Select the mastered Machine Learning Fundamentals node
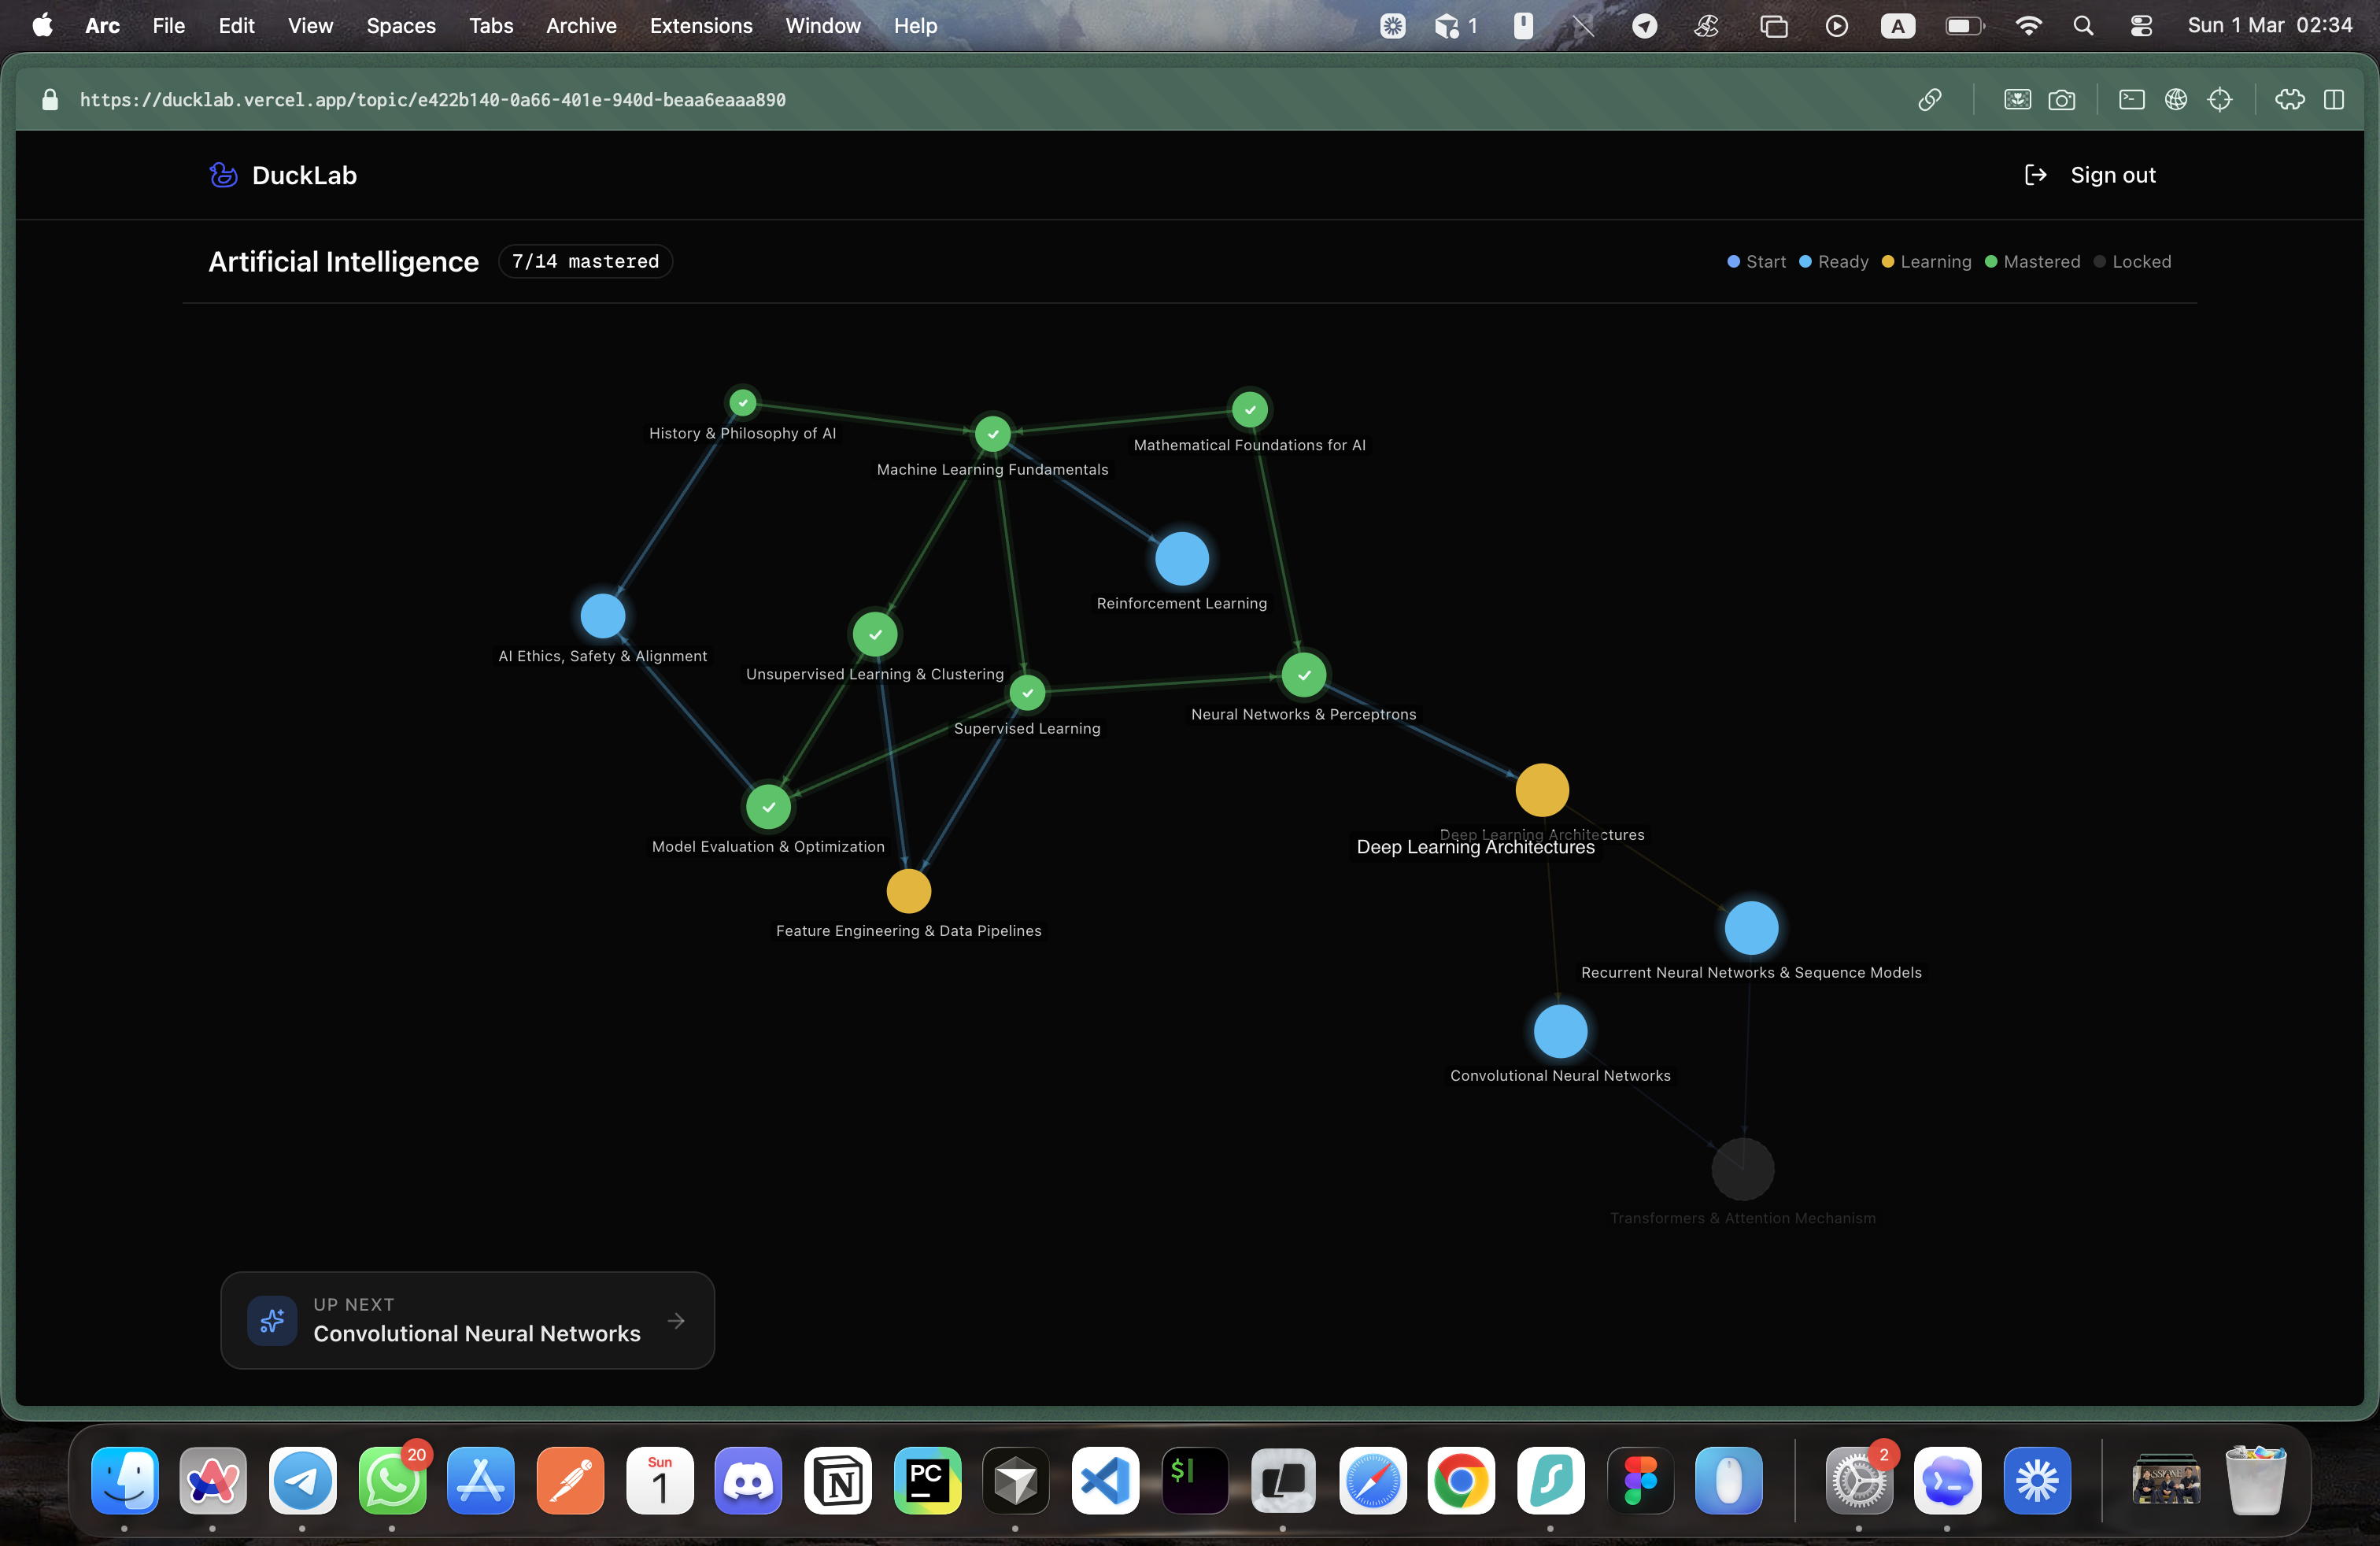 pyautogui.click(x=992, y=434)
